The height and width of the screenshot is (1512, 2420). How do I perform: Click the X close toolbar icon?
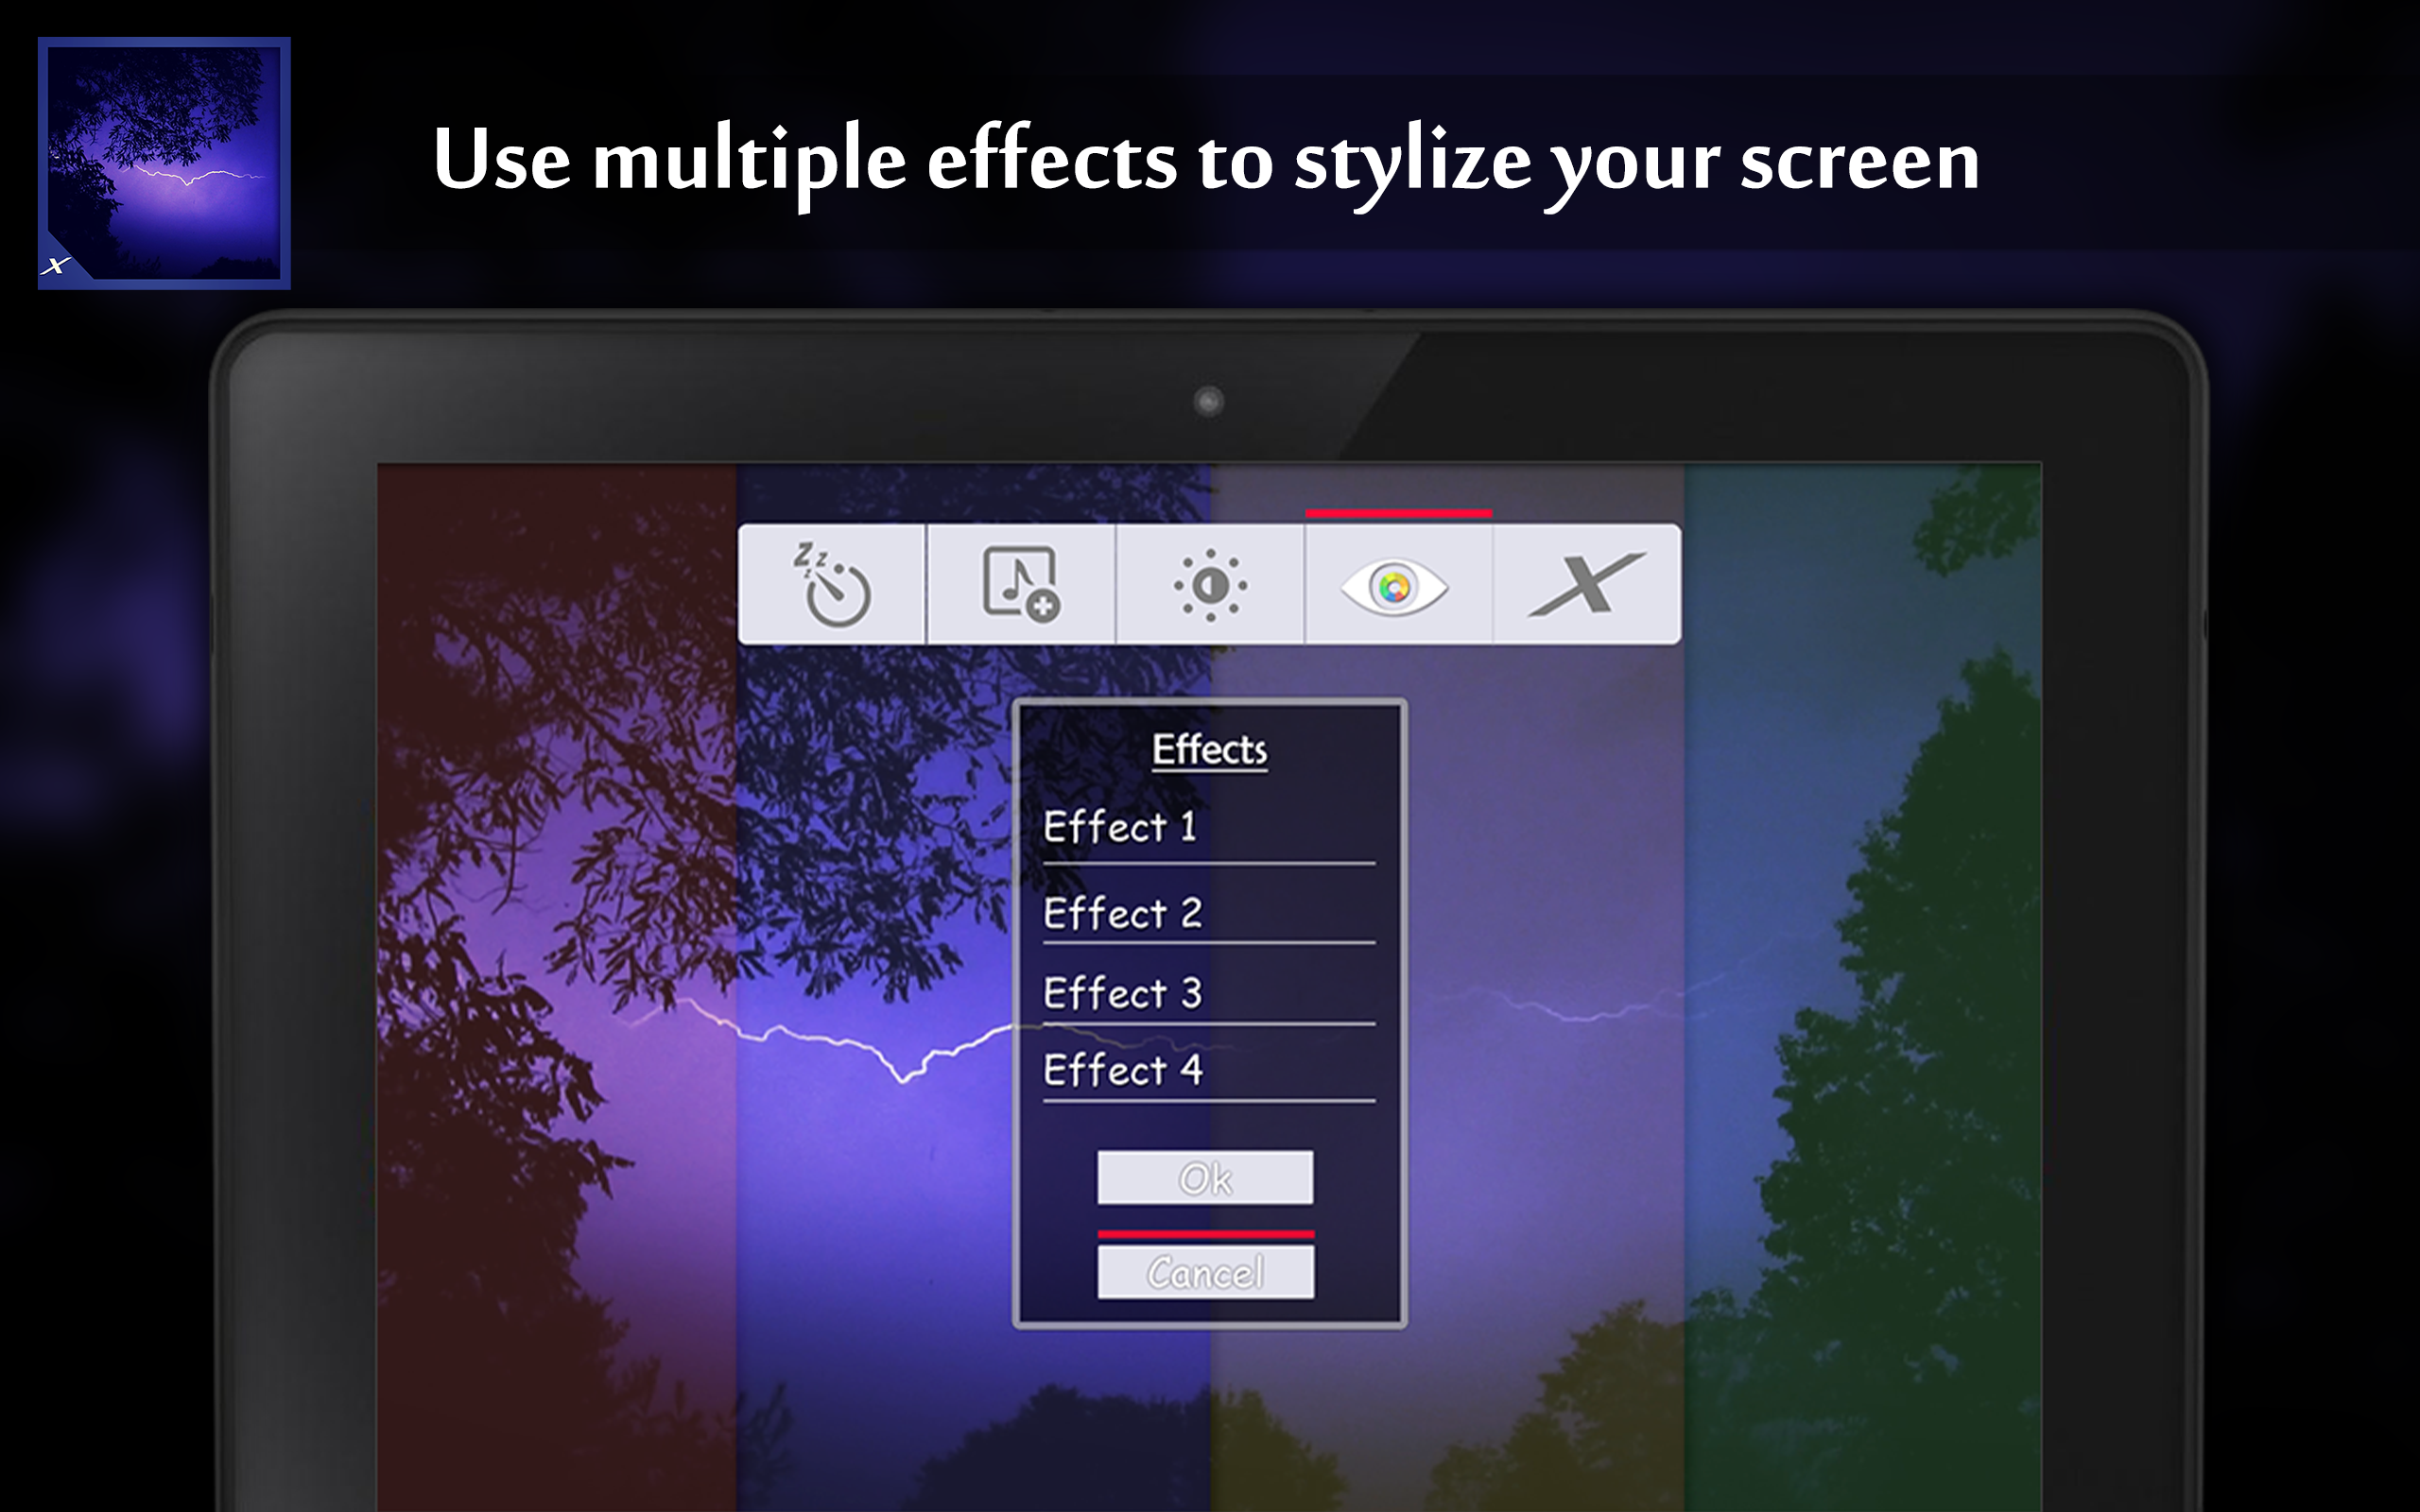pos(1586,585)
